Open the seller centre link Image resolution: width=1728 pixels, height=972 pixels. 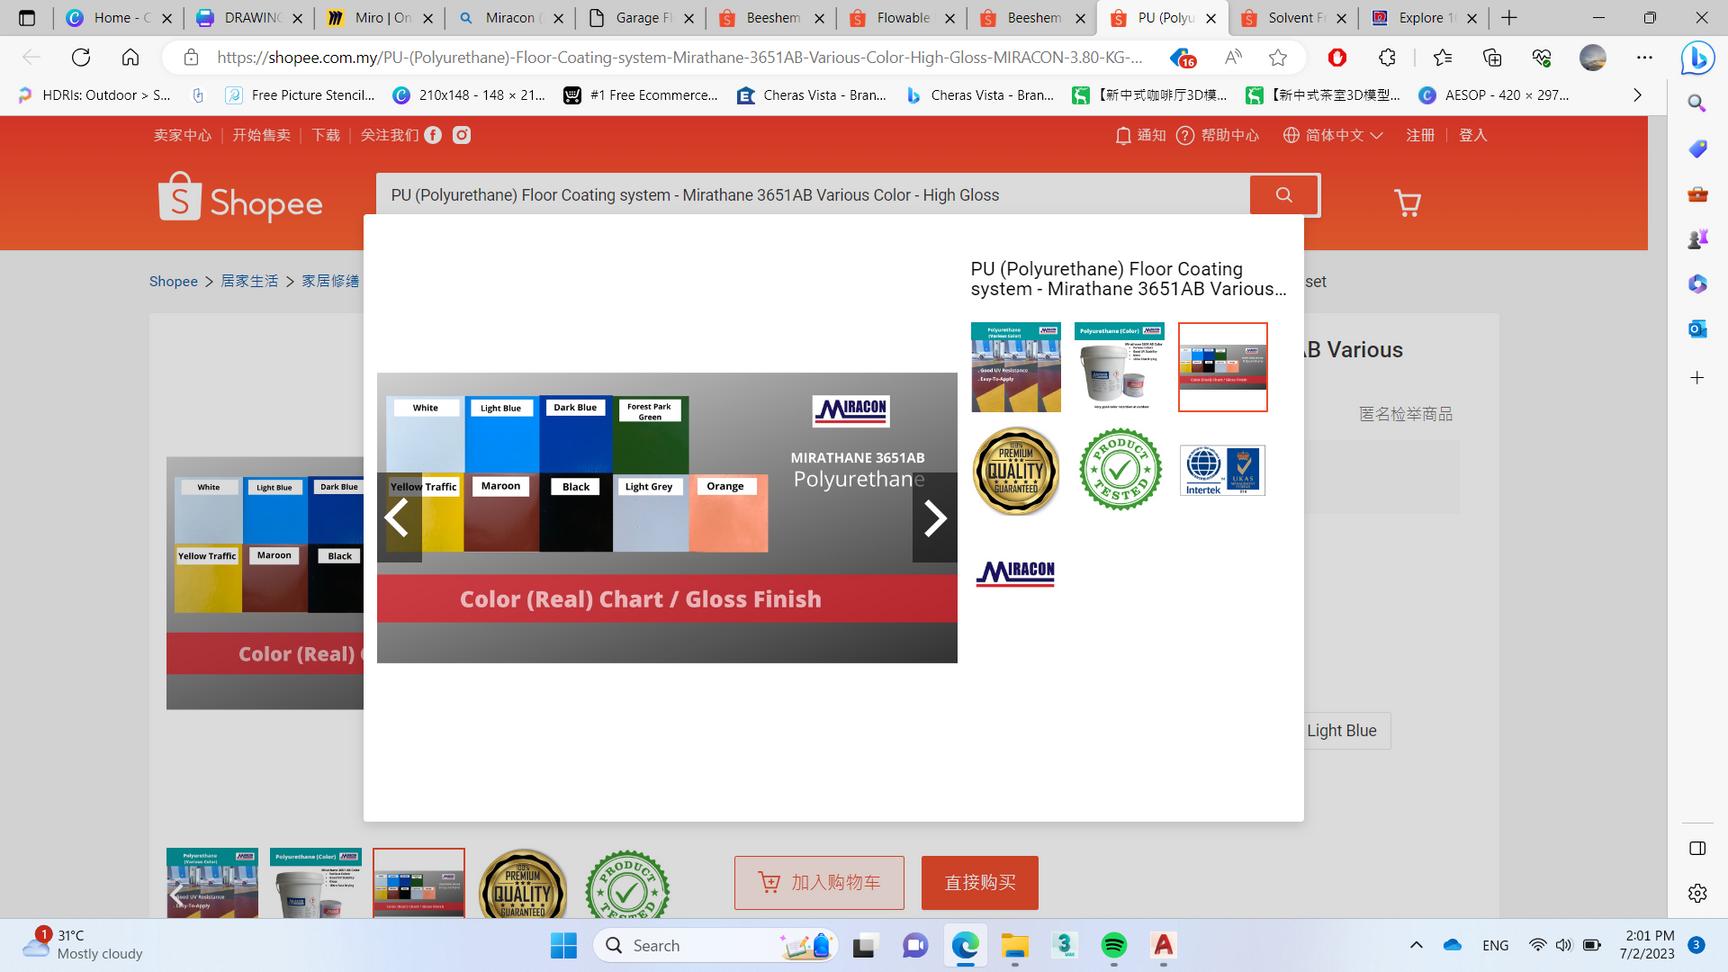point(182,135)
